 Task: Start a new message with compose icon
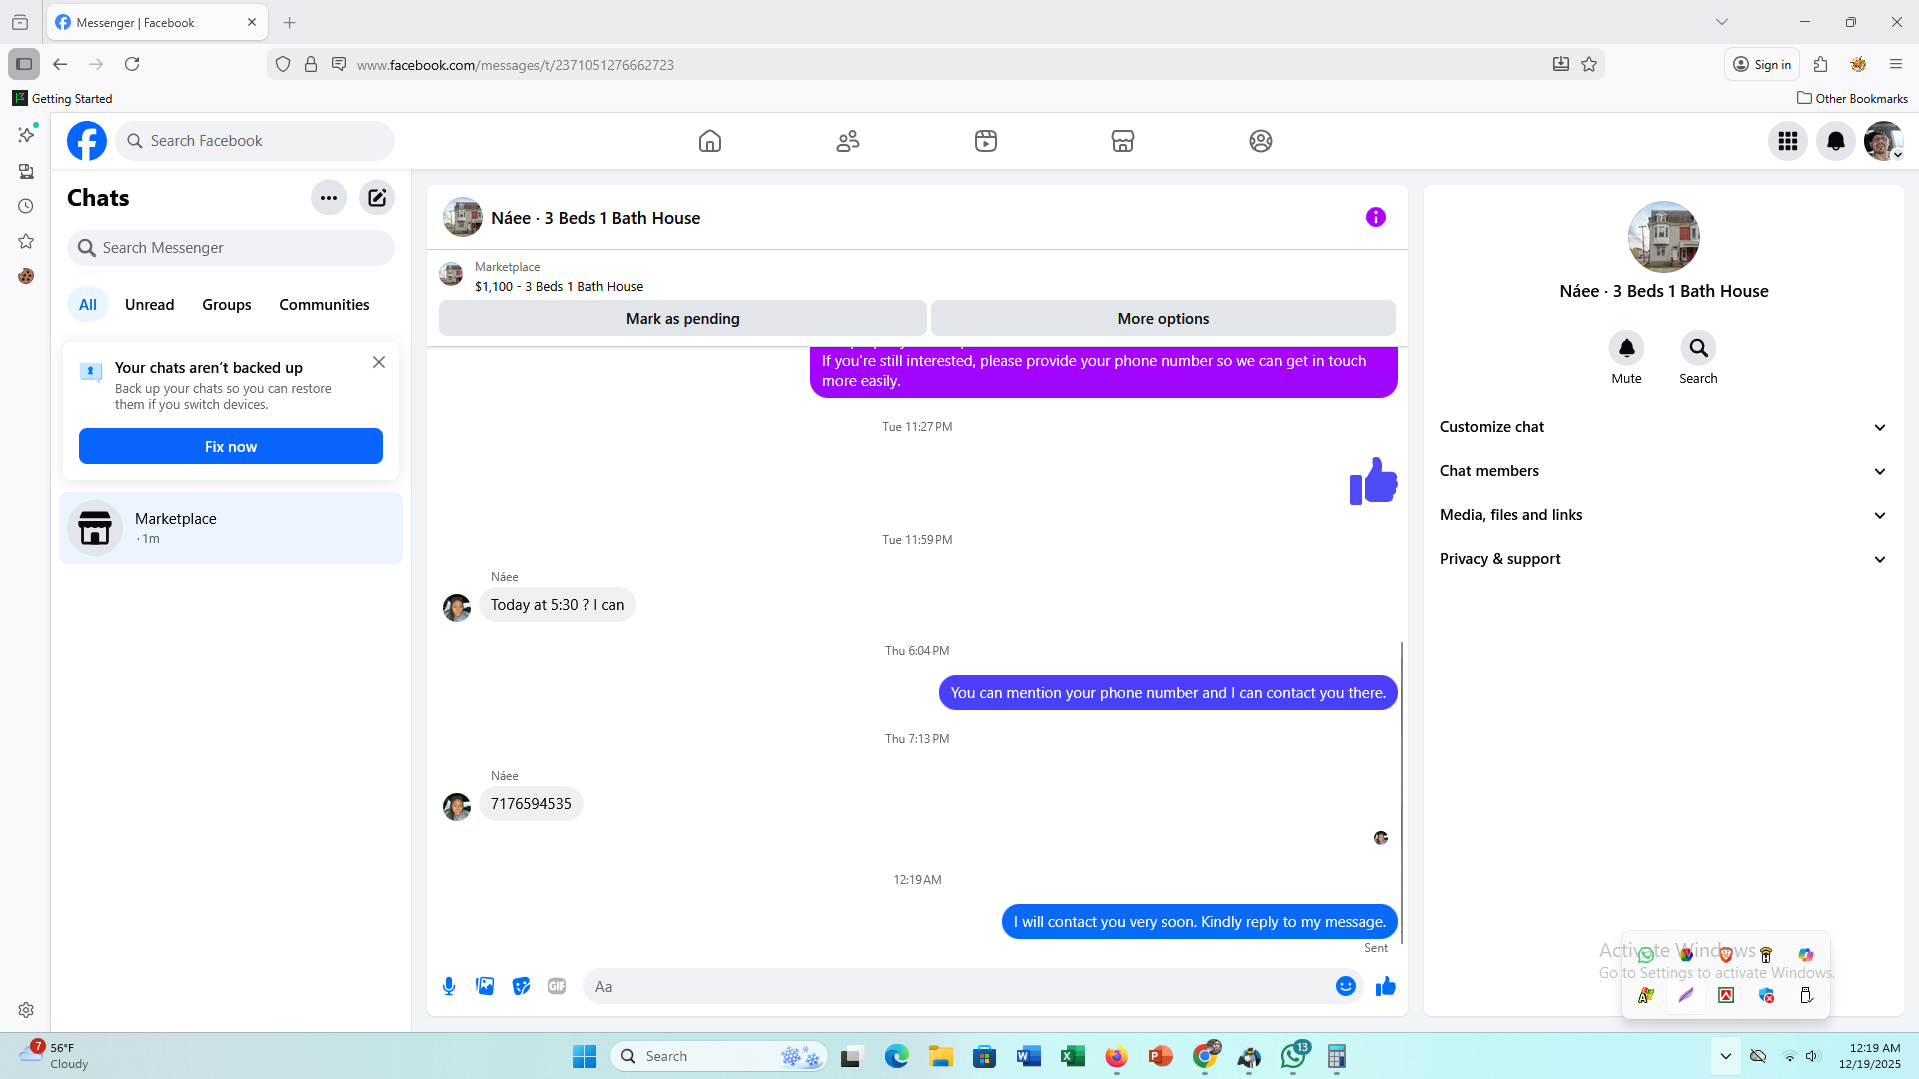coord(377,198)
